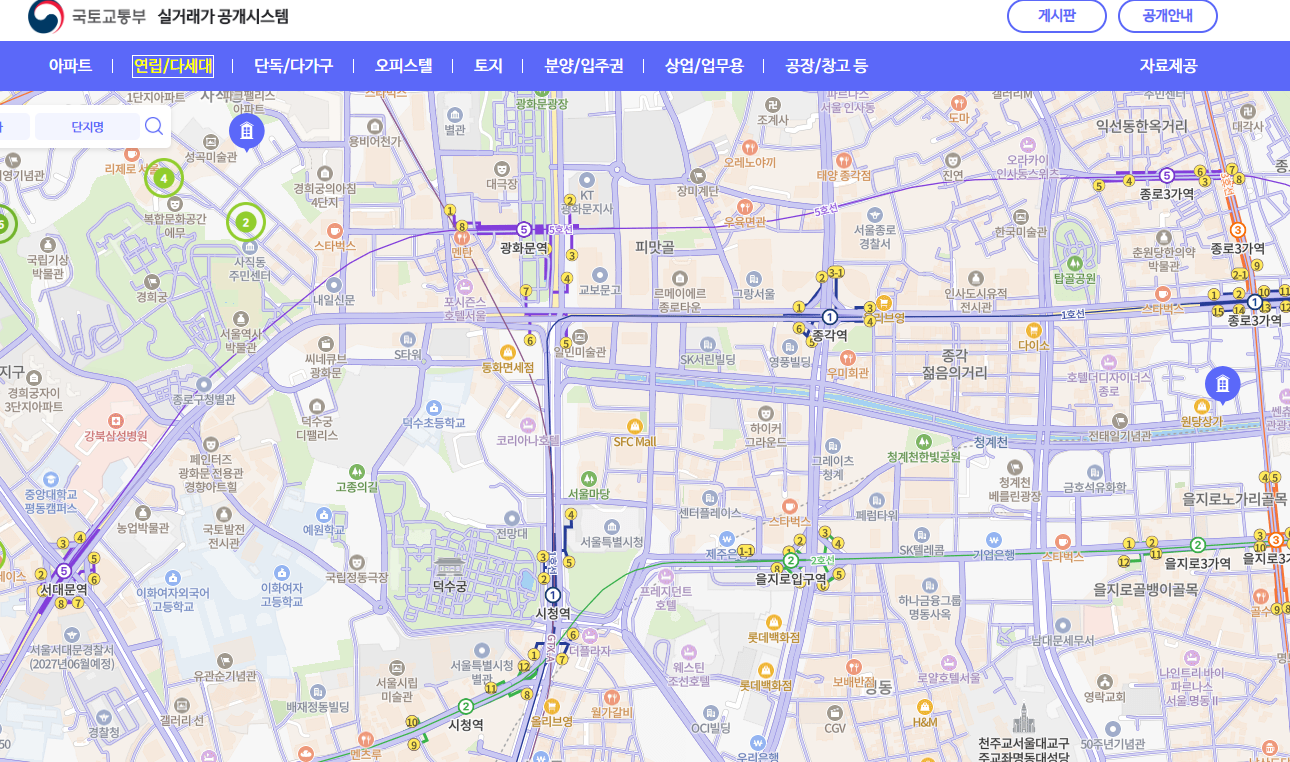Click the 서울특별시청 city hall icon

pyautogui.click(x=612, y=525)
